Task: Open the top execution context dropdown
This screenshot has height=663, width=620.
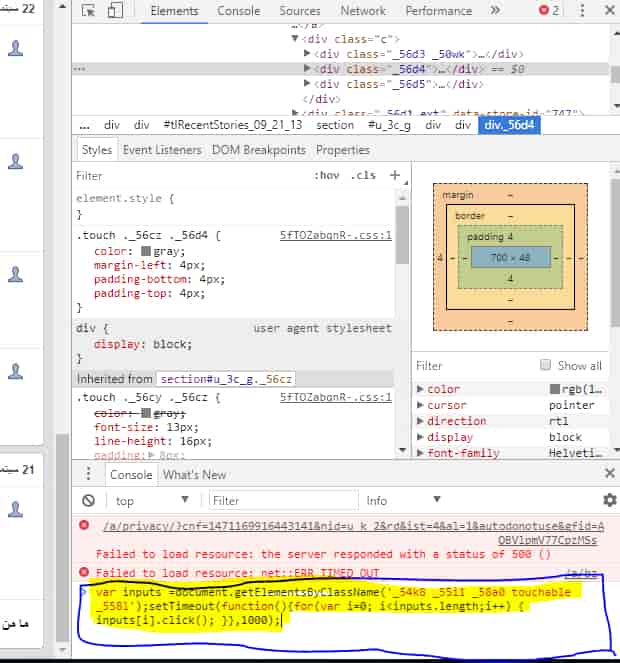Action: pos(152,501)
